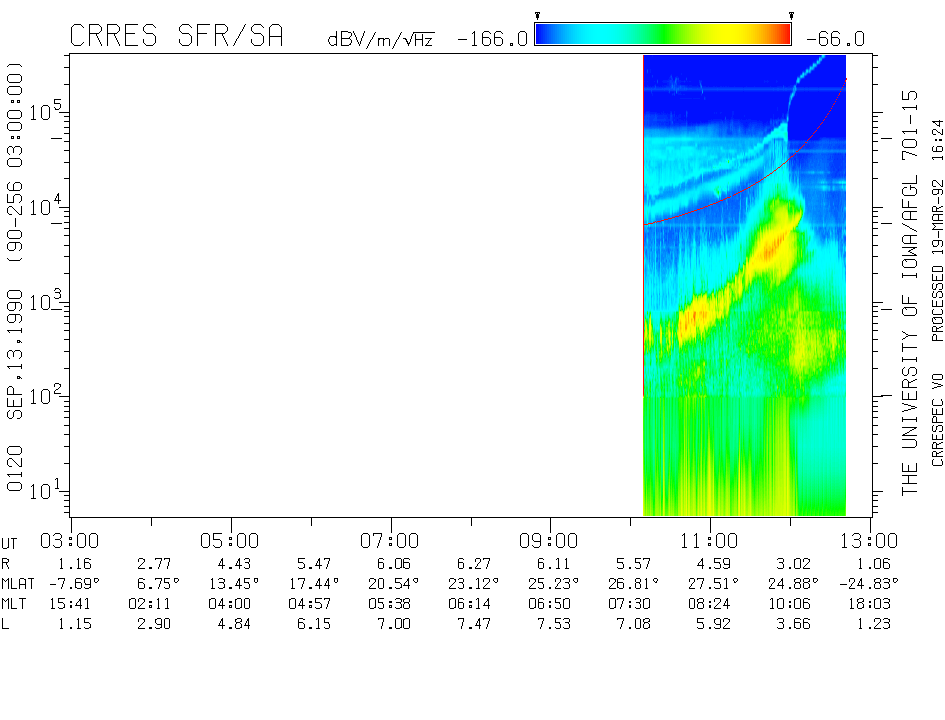Select the dBV/m/√Hz units label
The image size is (945, 720).
pos(380,39)
